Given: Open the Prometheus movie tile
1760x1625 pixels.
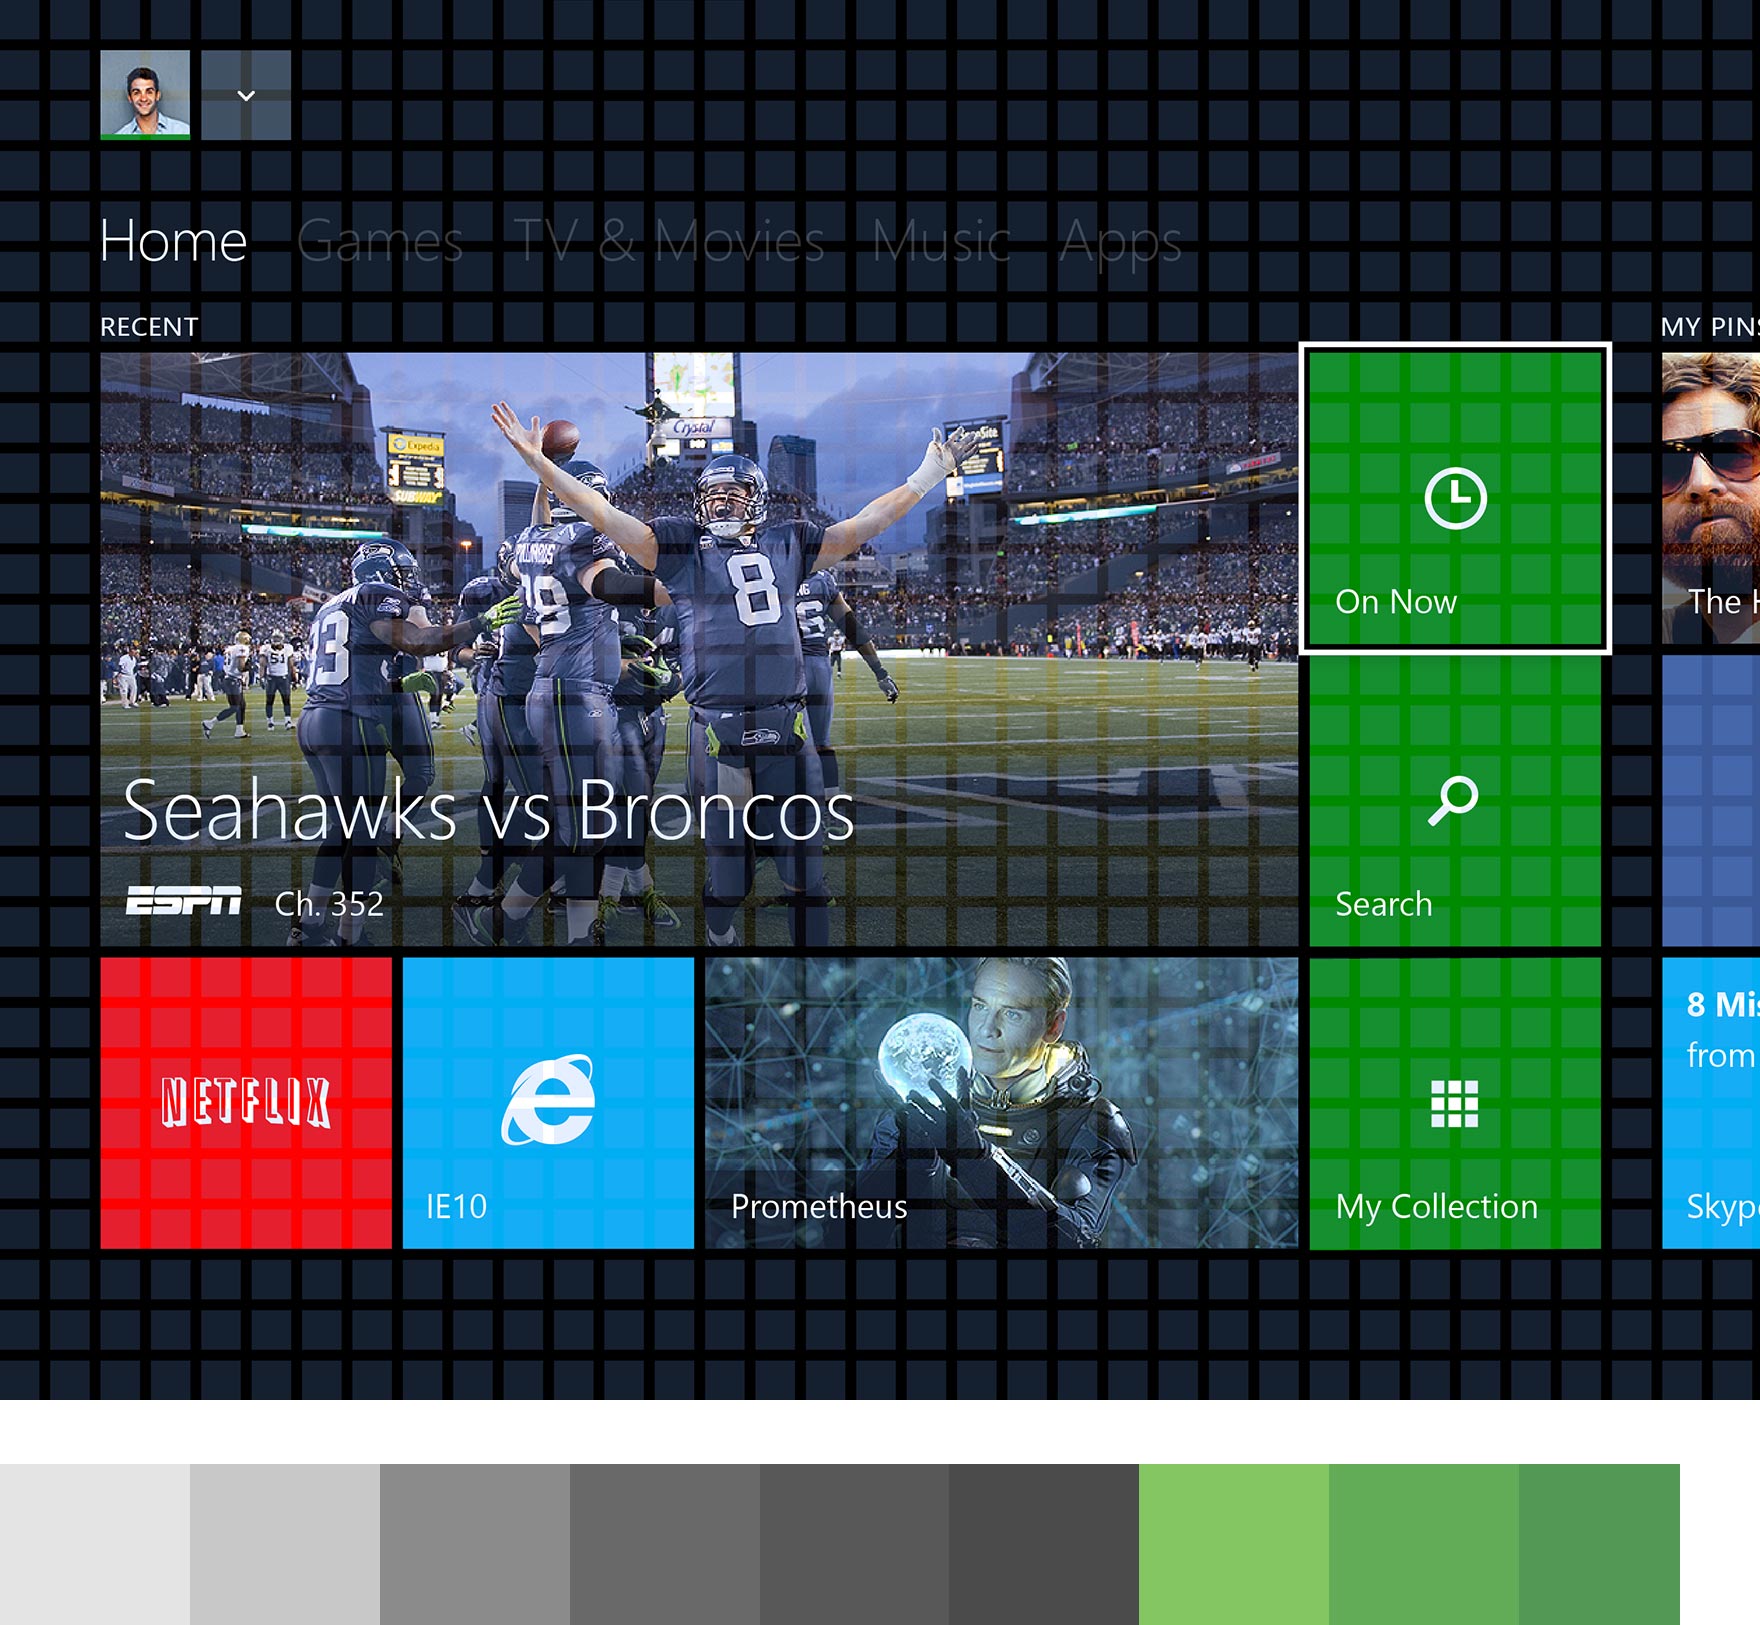Looking at the screenshot, I should pyautogui.click(x=1001, y=1102).
